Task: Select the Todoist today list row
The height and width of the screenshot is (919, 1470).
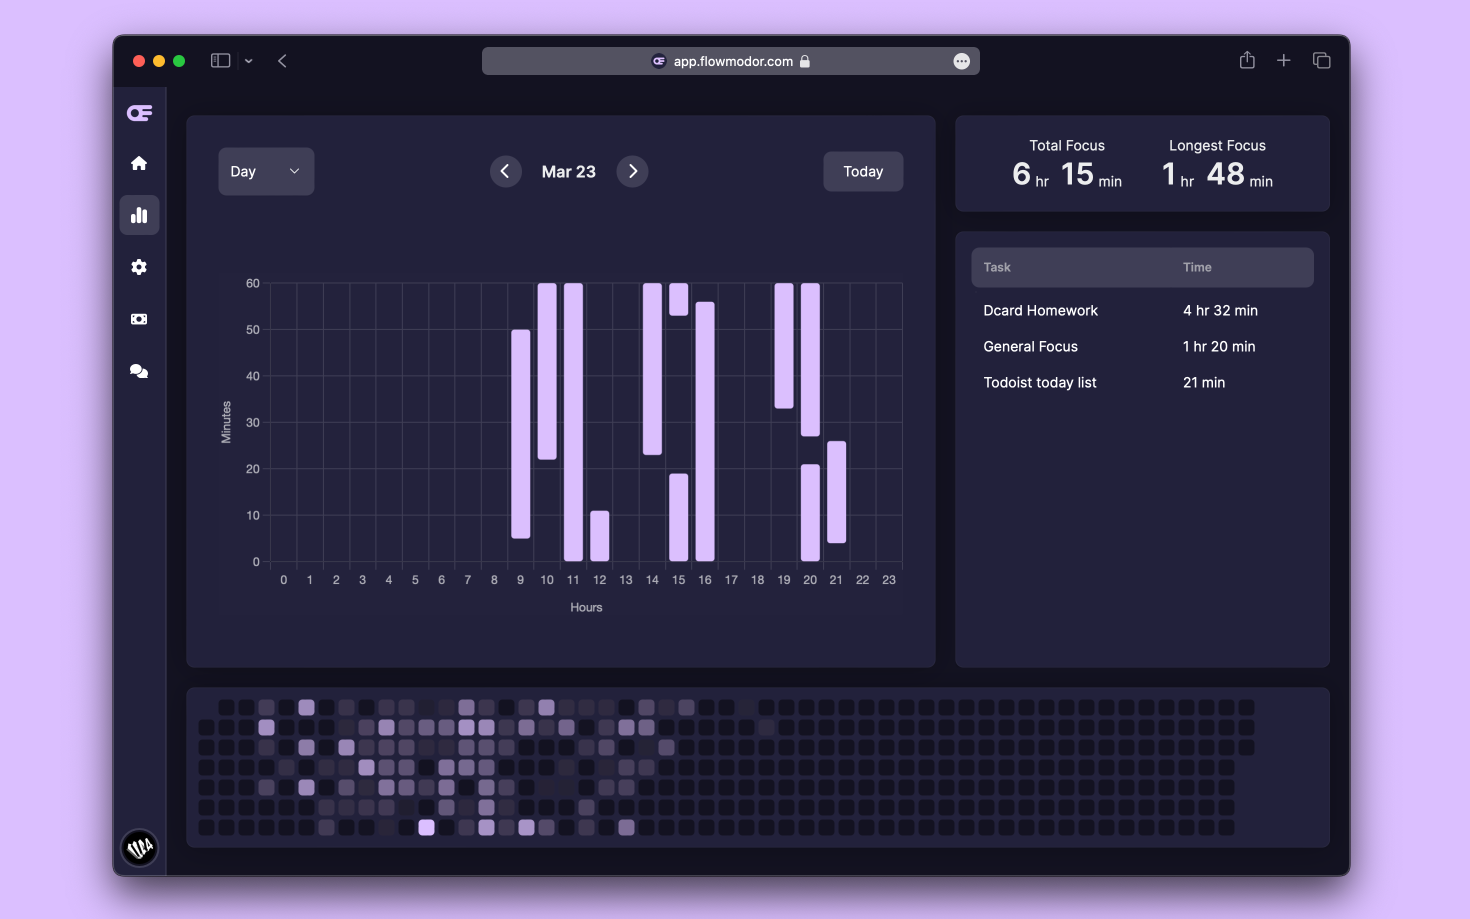Action: click(x=1142, y=382)
